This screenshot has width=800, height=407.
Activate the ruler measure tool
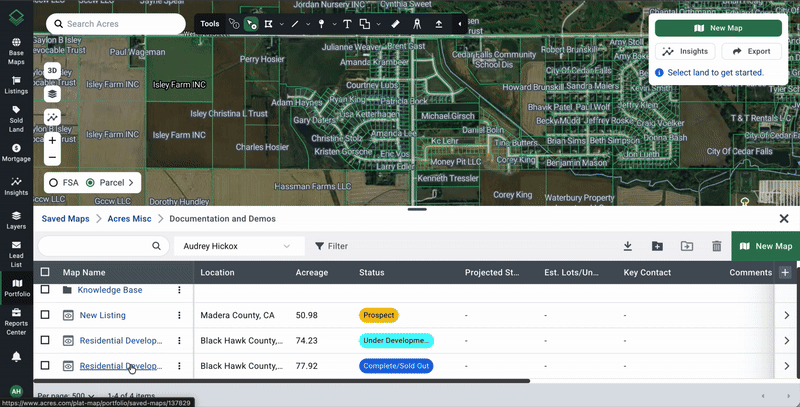point(395,23)
